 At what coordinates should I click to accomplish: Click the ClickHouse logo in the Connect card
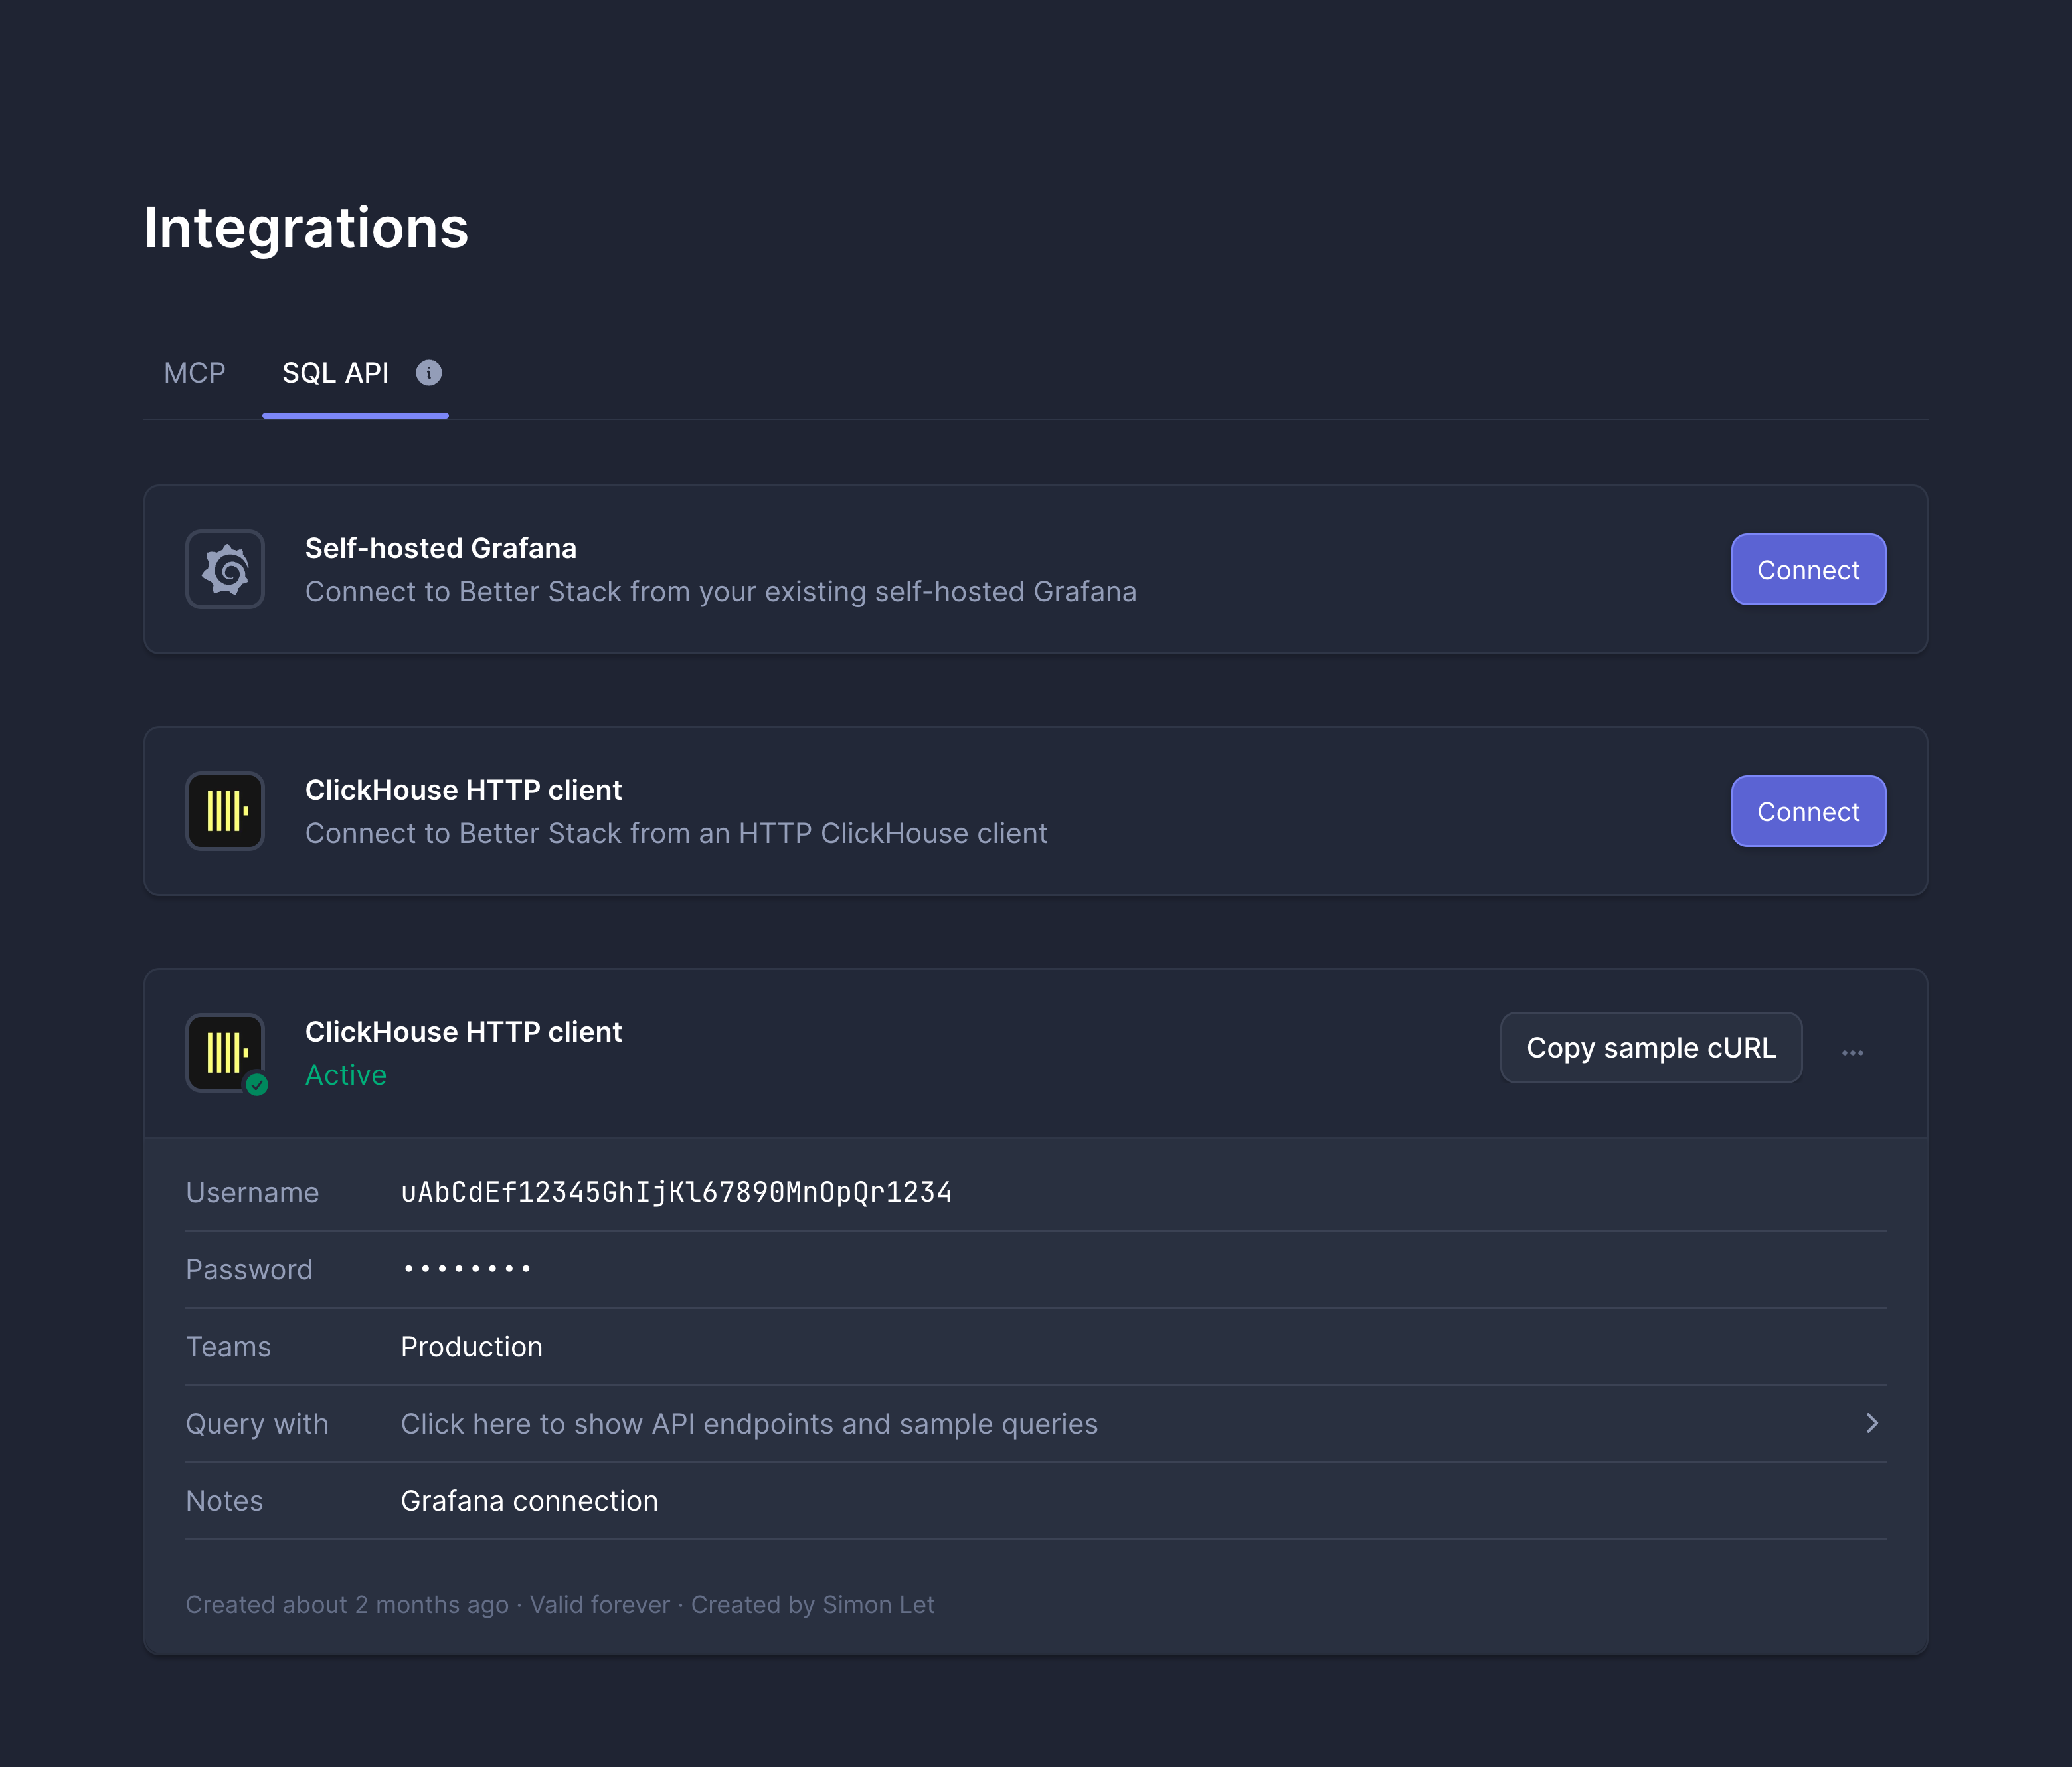225,811
